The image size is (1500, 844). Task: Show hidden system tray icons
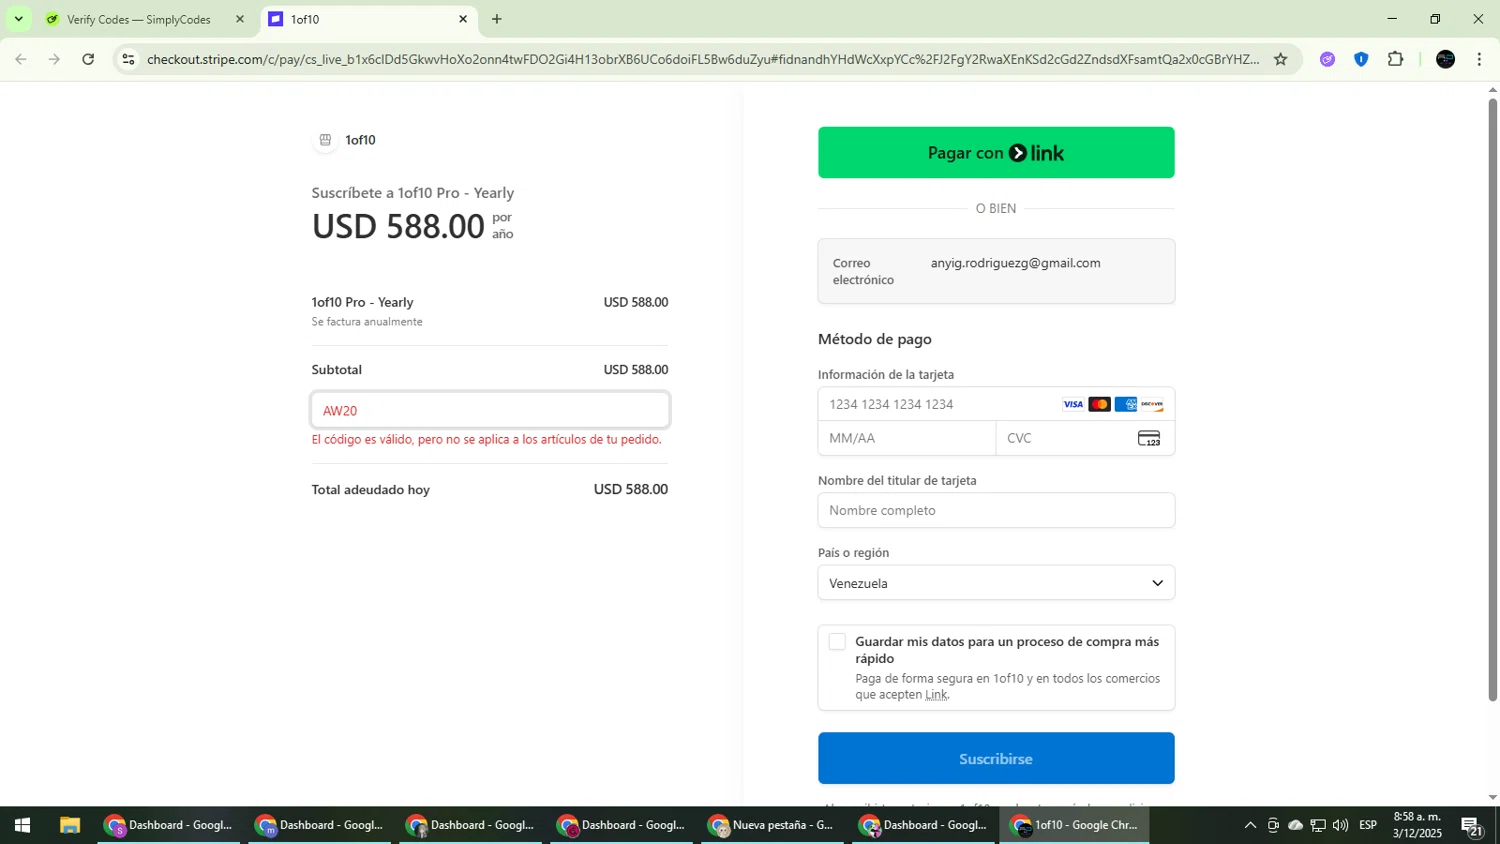point(1250,825)
